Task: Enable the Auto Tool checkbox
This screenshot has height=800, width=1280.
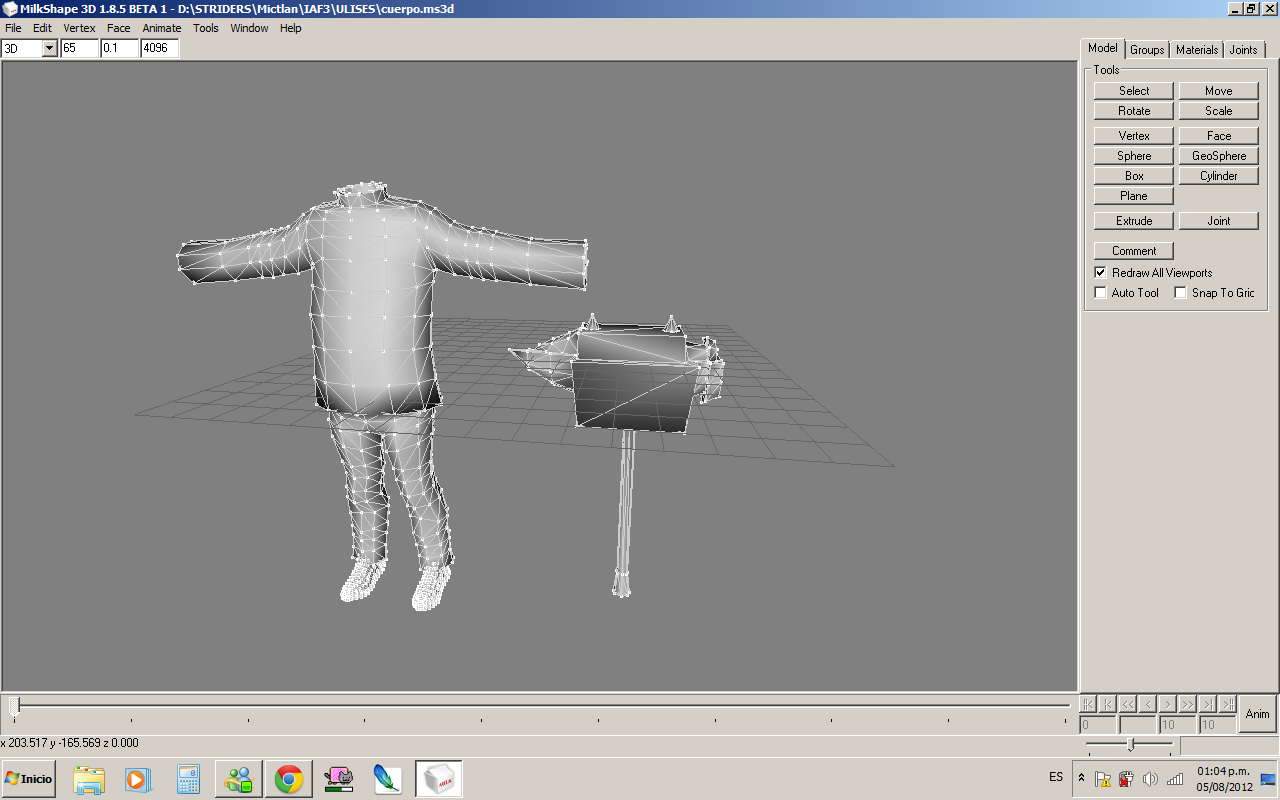Action: (x=1101, y=293)
